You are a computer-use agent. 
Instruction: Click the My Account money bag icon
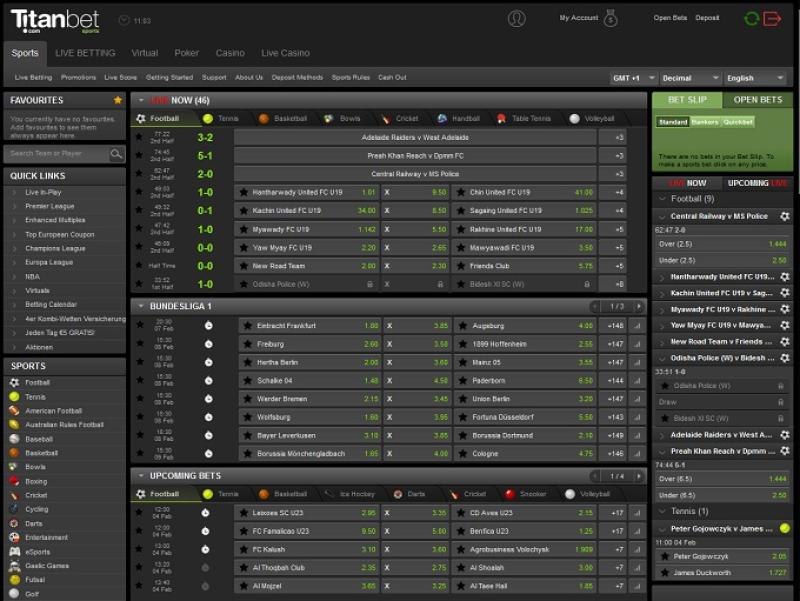point(610,19)
